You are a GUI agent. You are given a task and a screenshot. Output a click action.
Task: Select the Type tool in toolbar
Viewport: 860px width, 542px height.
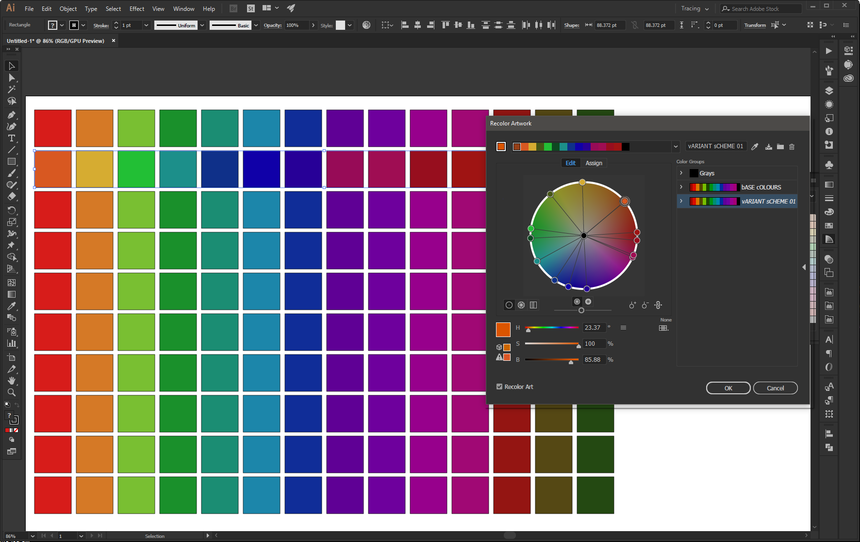12,138
